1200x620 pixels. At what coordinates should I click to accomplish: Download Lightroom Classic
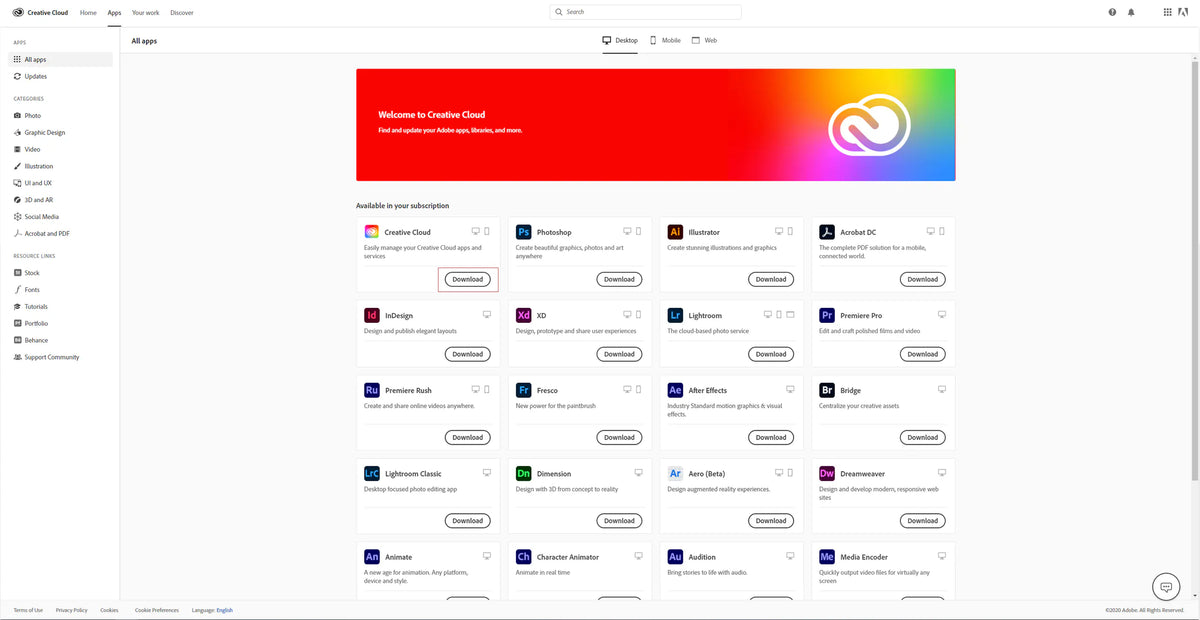pyautogui.click(x=467, y=520)
